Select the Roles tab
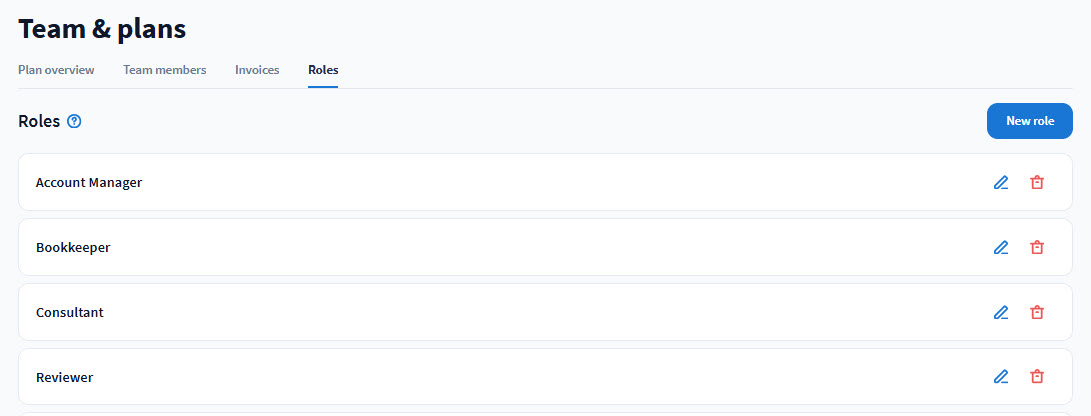Image resolution: width=1091 pixels, height=416 pixels. pyautogui.click(x=323, y=70)
